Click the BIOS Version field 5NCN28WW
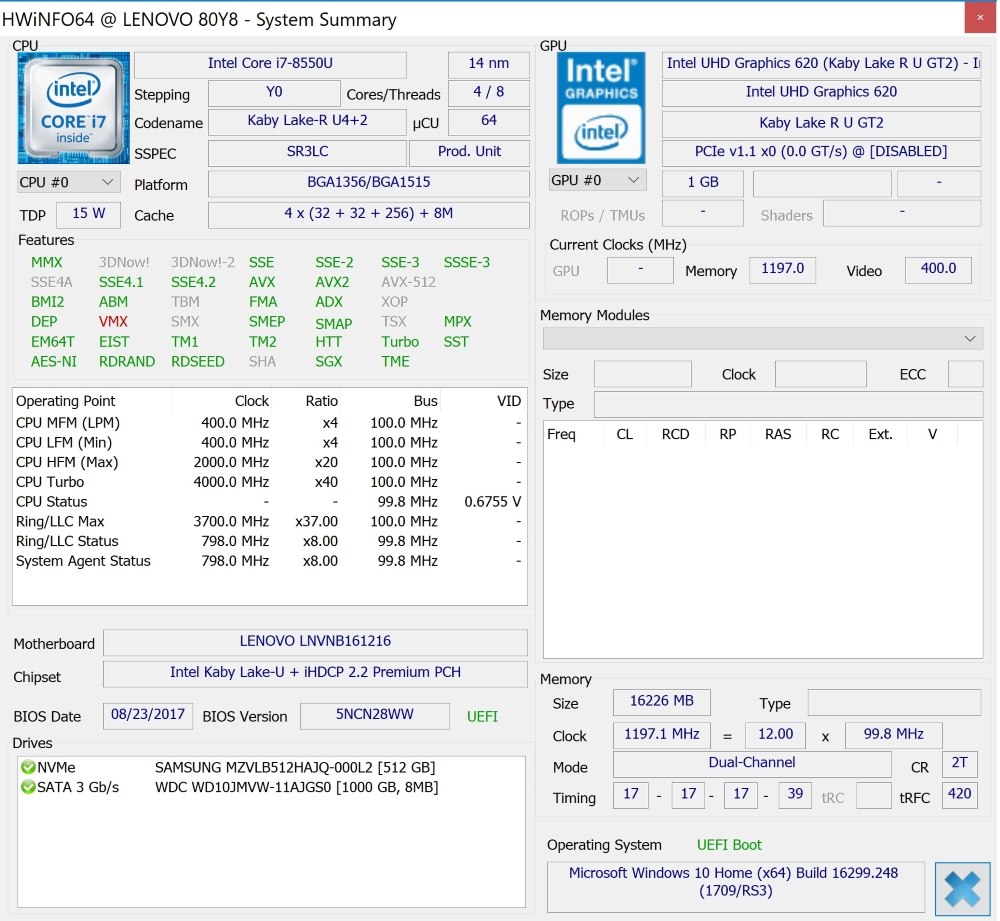This screenshot has height=921, width=1000. coord(374,715)
